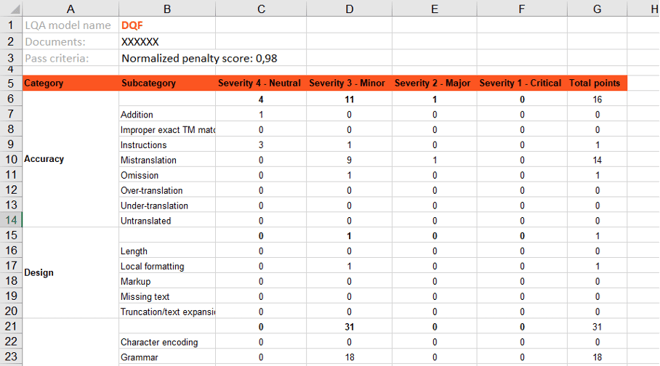Click Grammar total points 18 in column G
Viewport: 660px width, 366px height.
click(x=597, y=357)
